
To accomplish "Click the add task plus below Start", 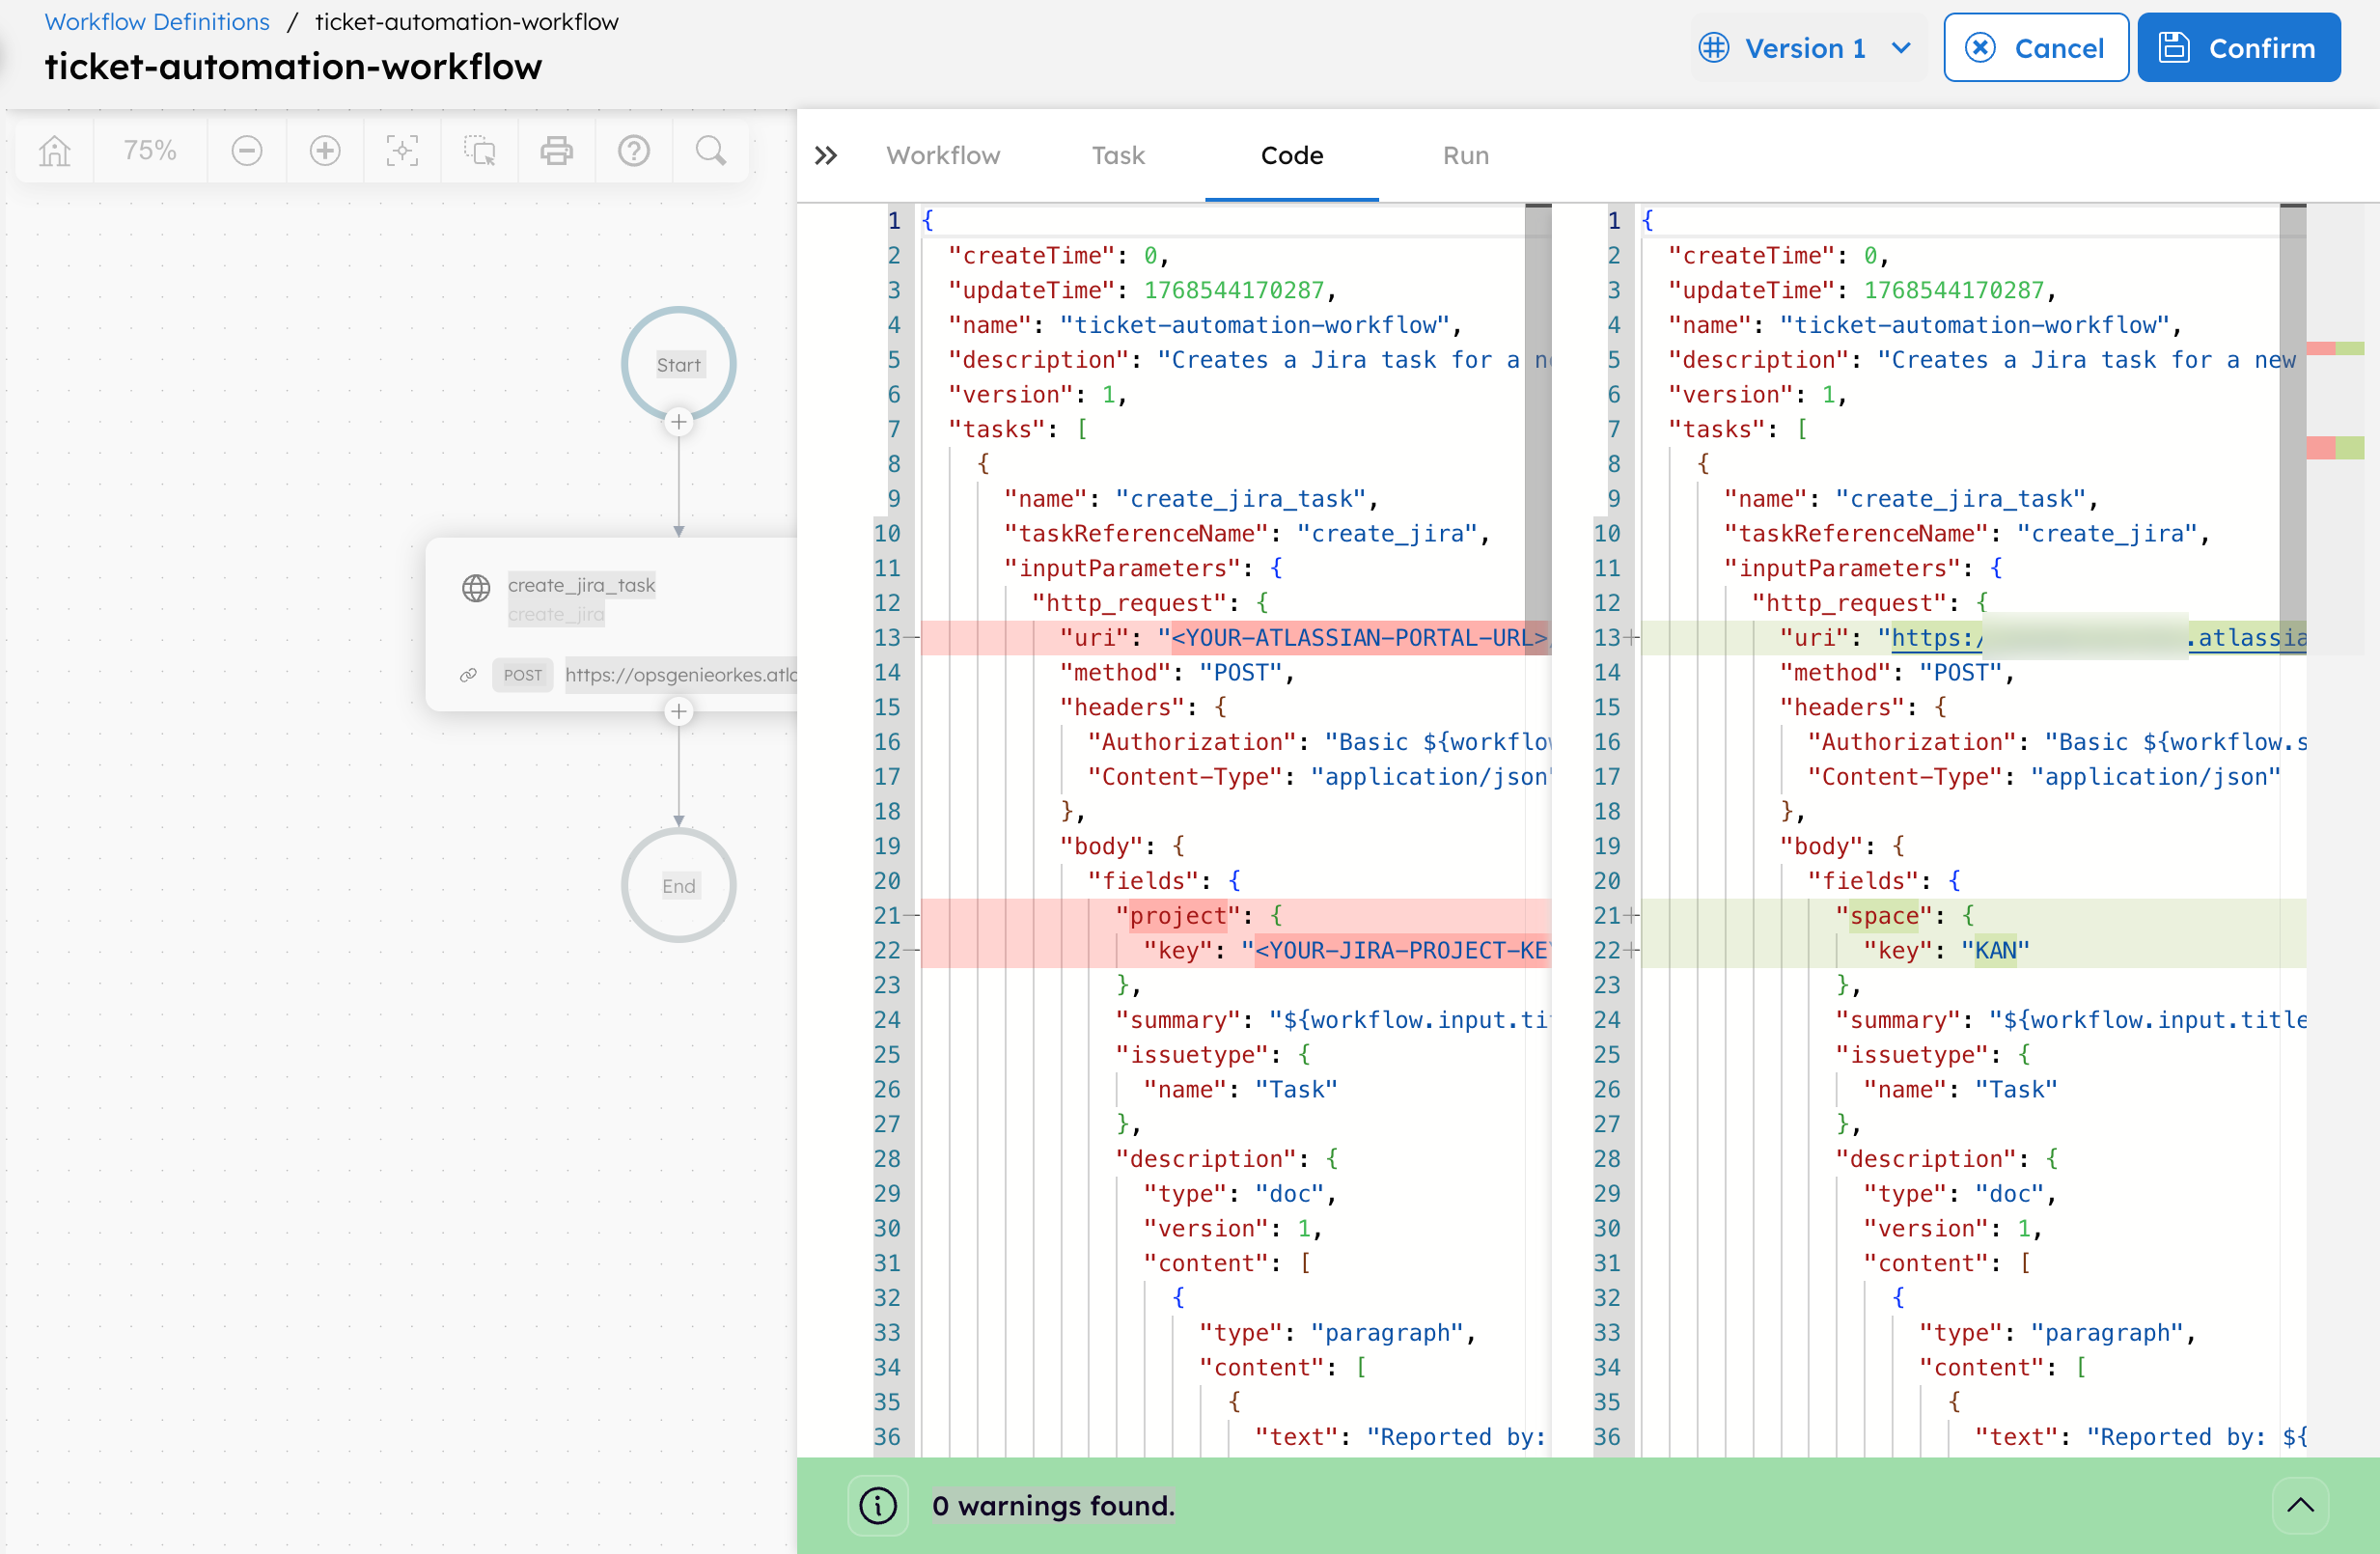I will coord(679,422).
